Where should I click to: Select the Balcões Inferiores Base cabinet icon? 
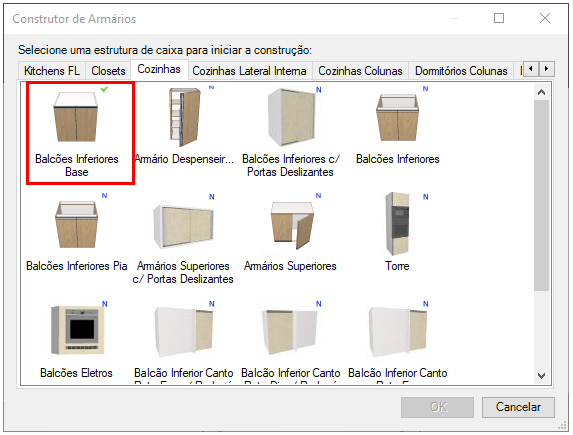(x=77, y=117)
